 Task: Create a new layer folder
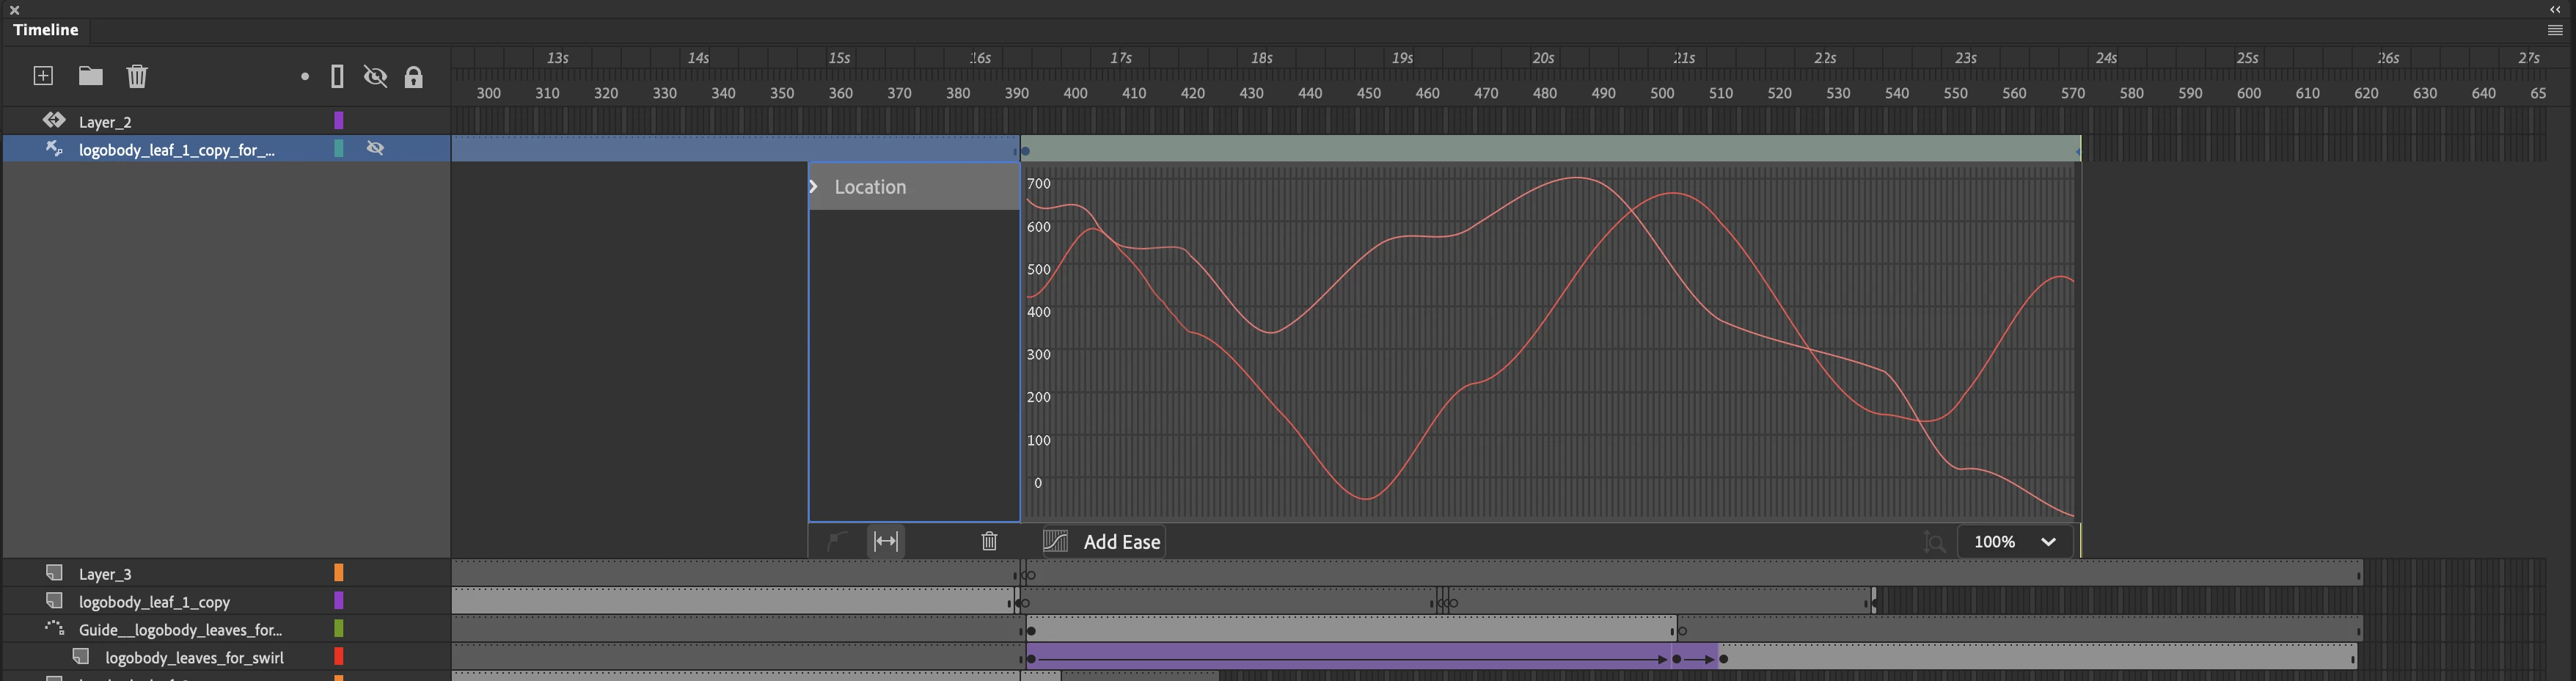91,76
